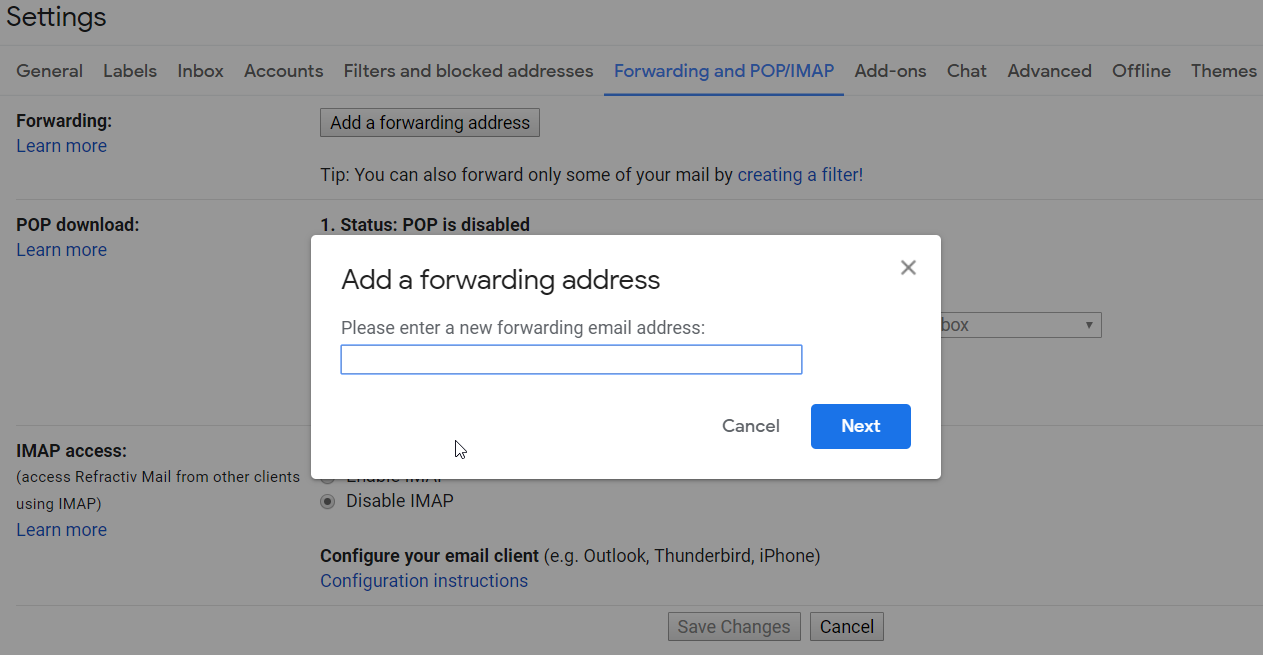Viewport: 1263px width, 655px height.
Task: Click the 'Add a forwarding address' dialog heading
Action: pos(501,279)
